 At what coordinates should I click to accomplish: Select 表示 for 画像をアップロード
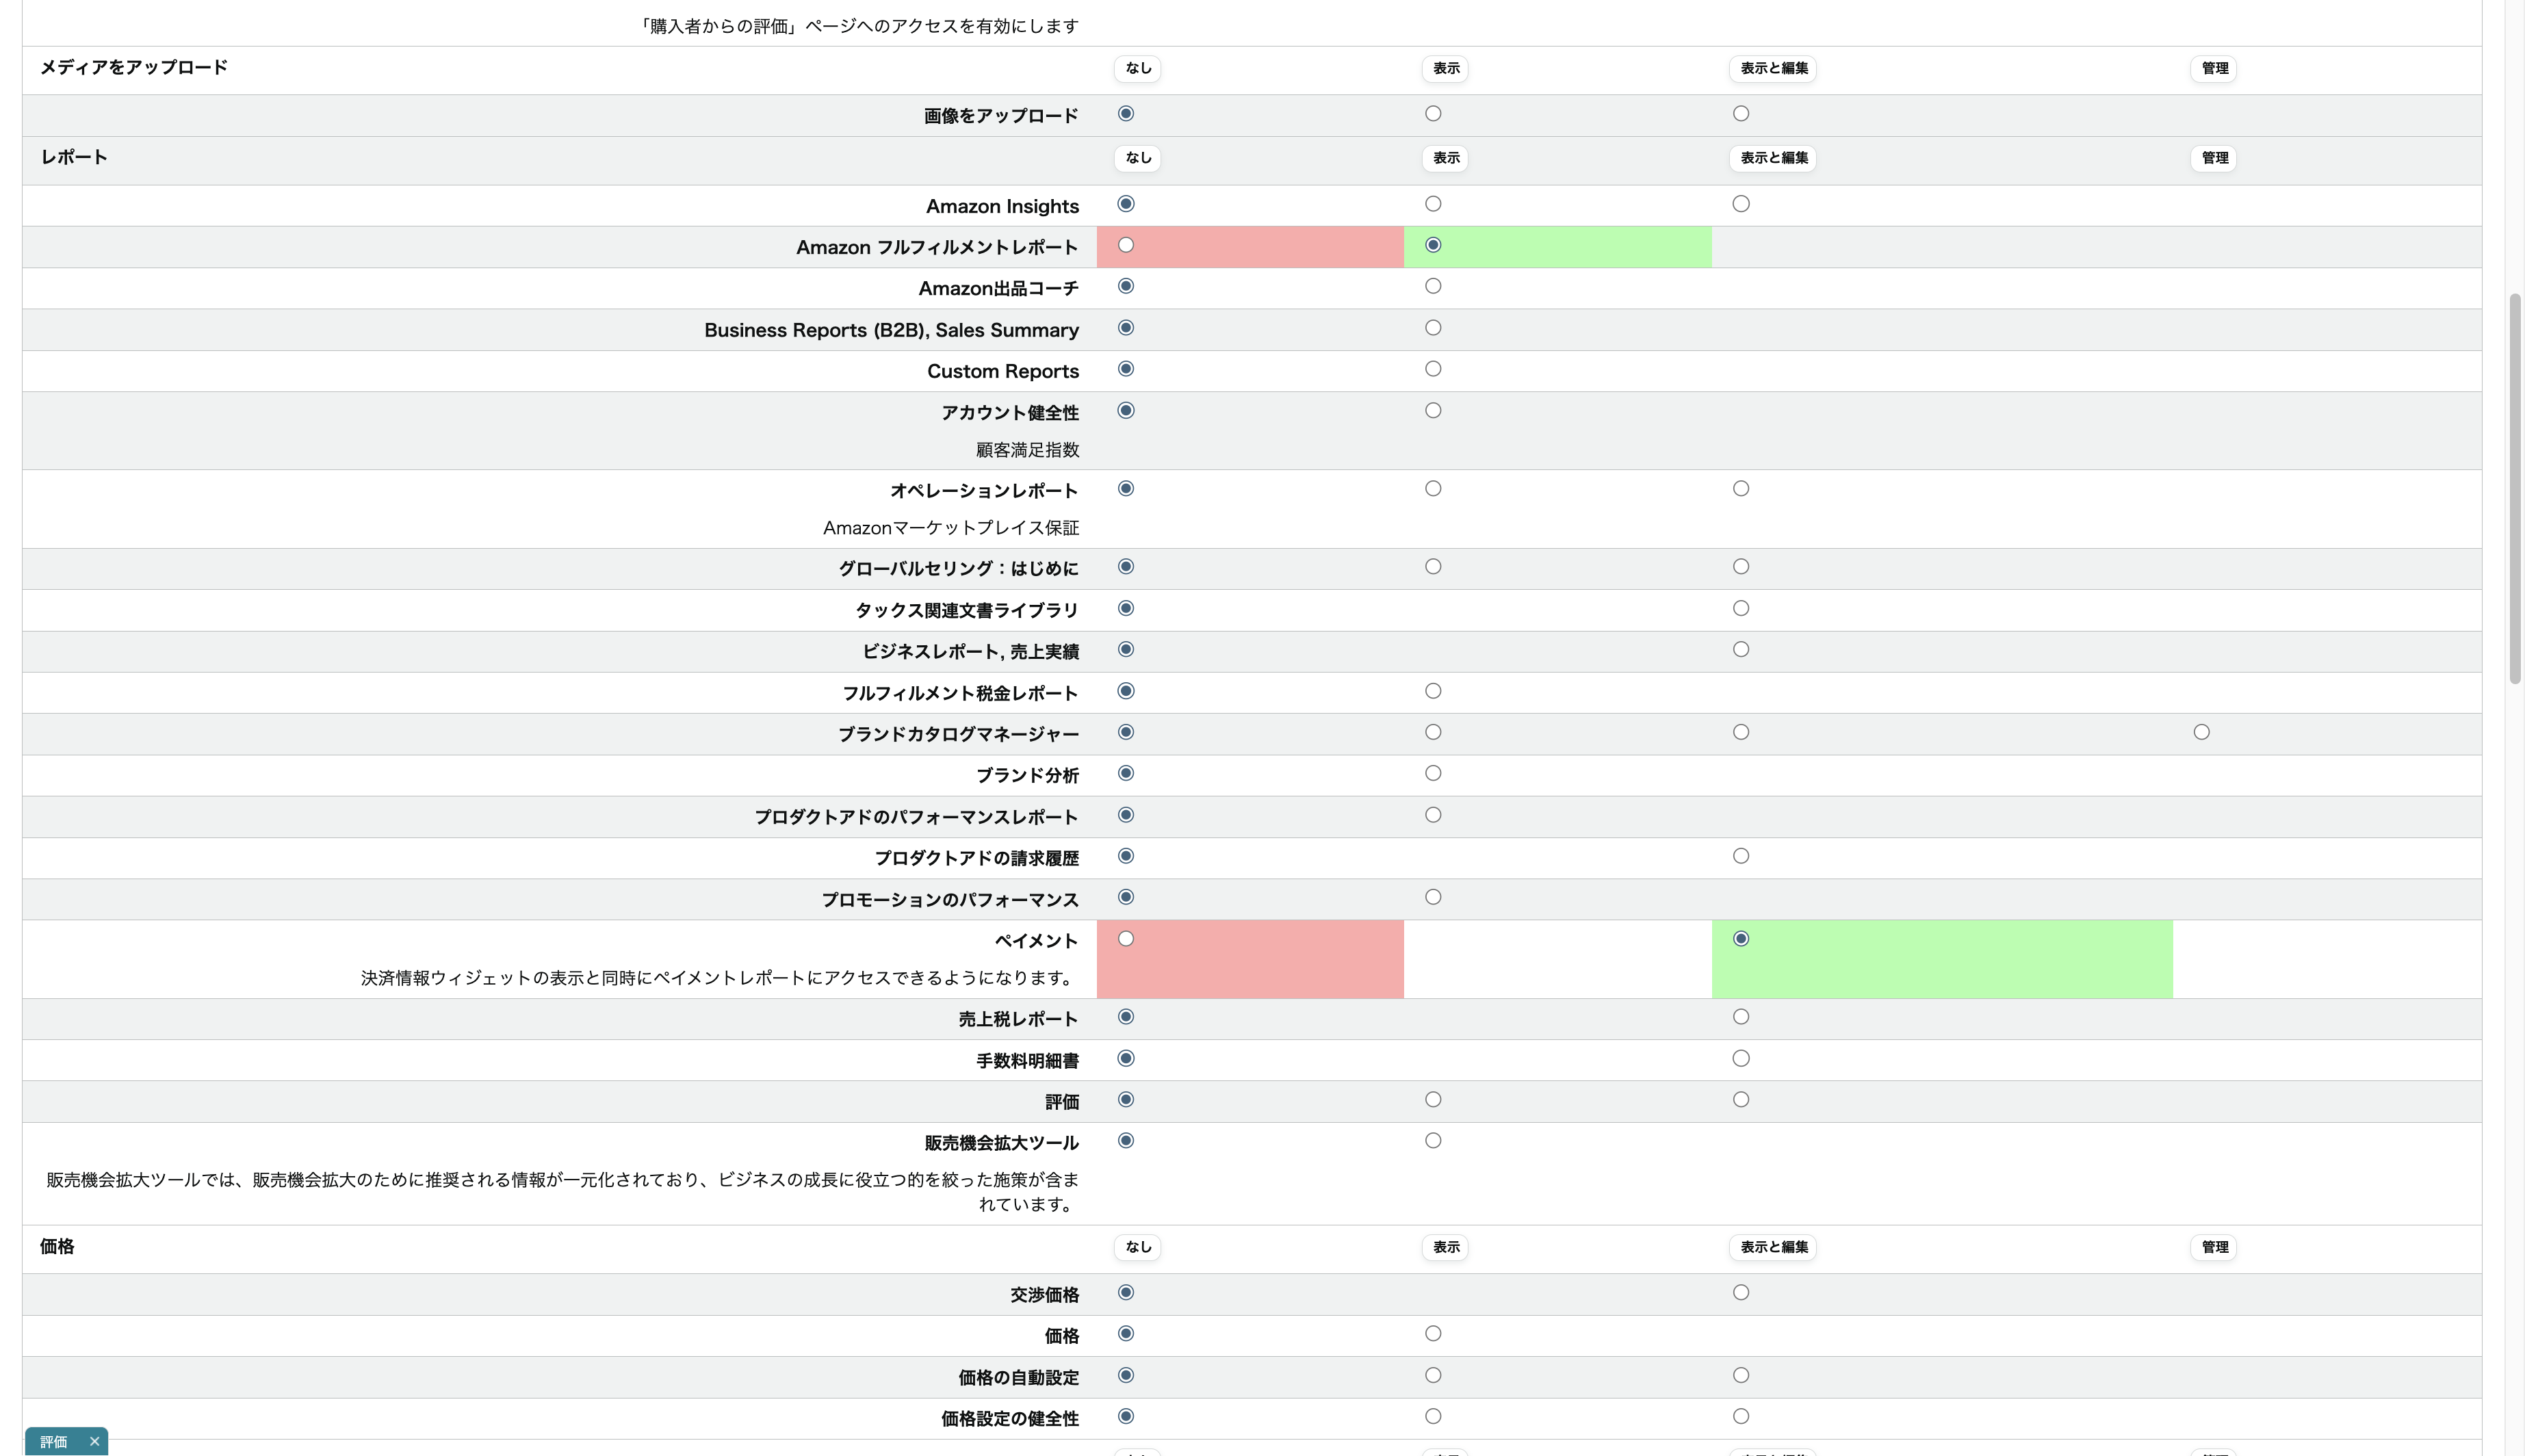coord(1433,113)
